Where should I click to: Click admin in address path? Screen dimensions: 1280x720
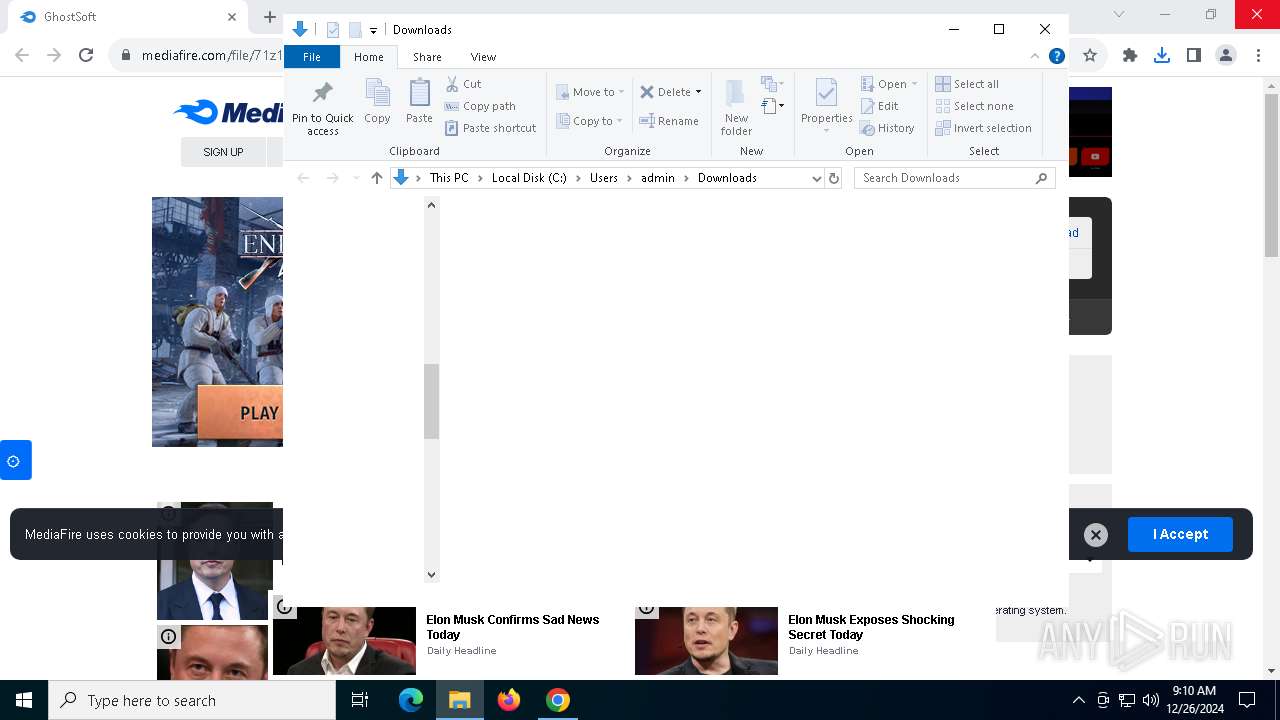pyautogui.click(x=658, y=178)
